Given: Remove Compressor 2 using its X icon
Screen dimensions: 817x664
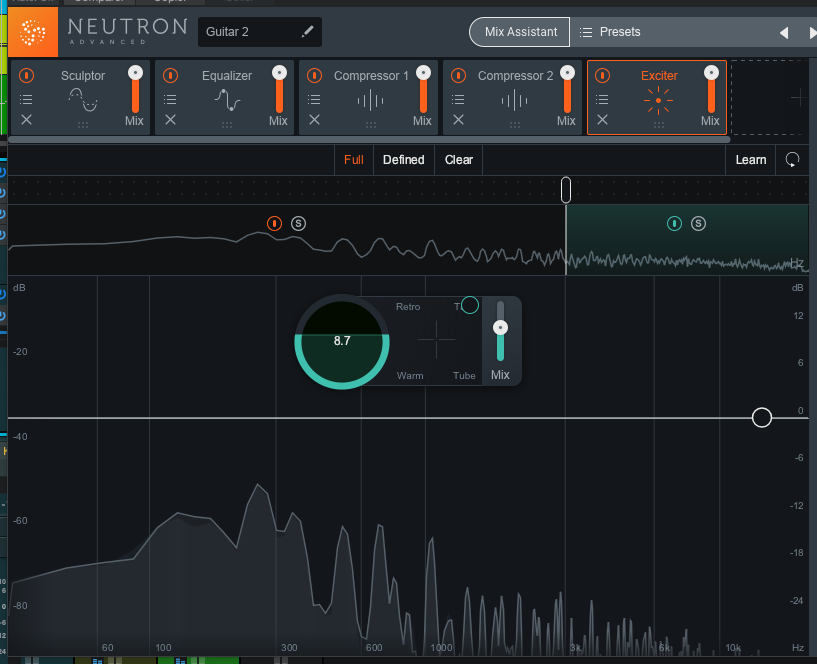Looking at the screenshot, I should 458,120.
